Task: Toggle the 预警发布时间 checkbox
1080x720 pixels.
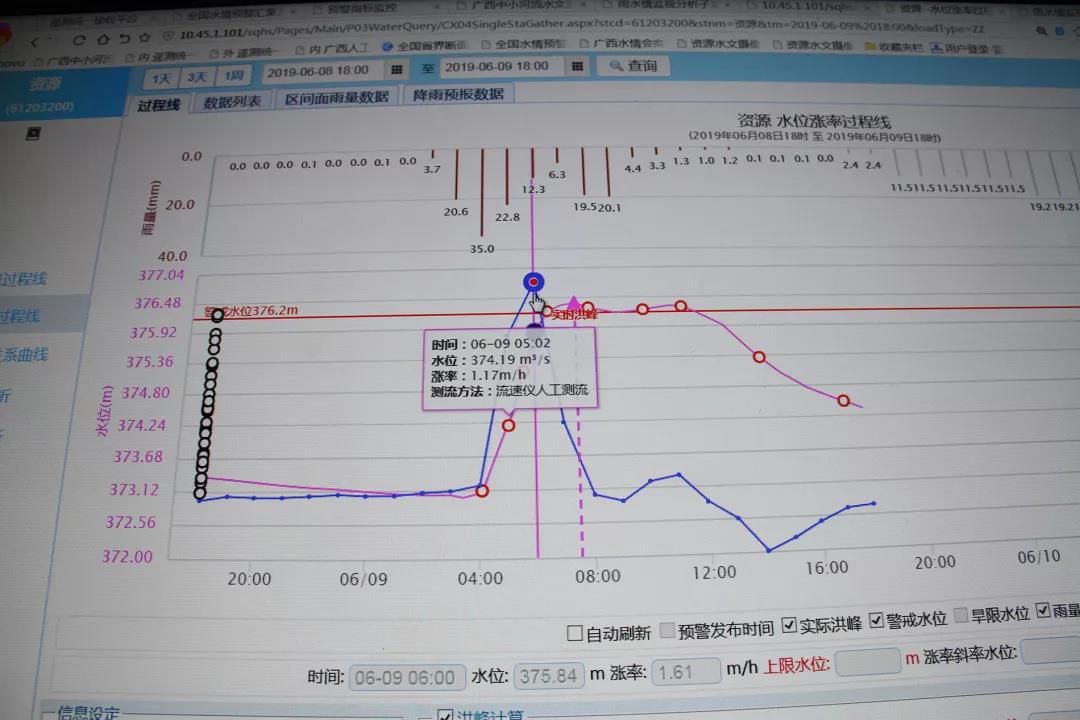Action: pyautogui.click(x=667, y=630)
